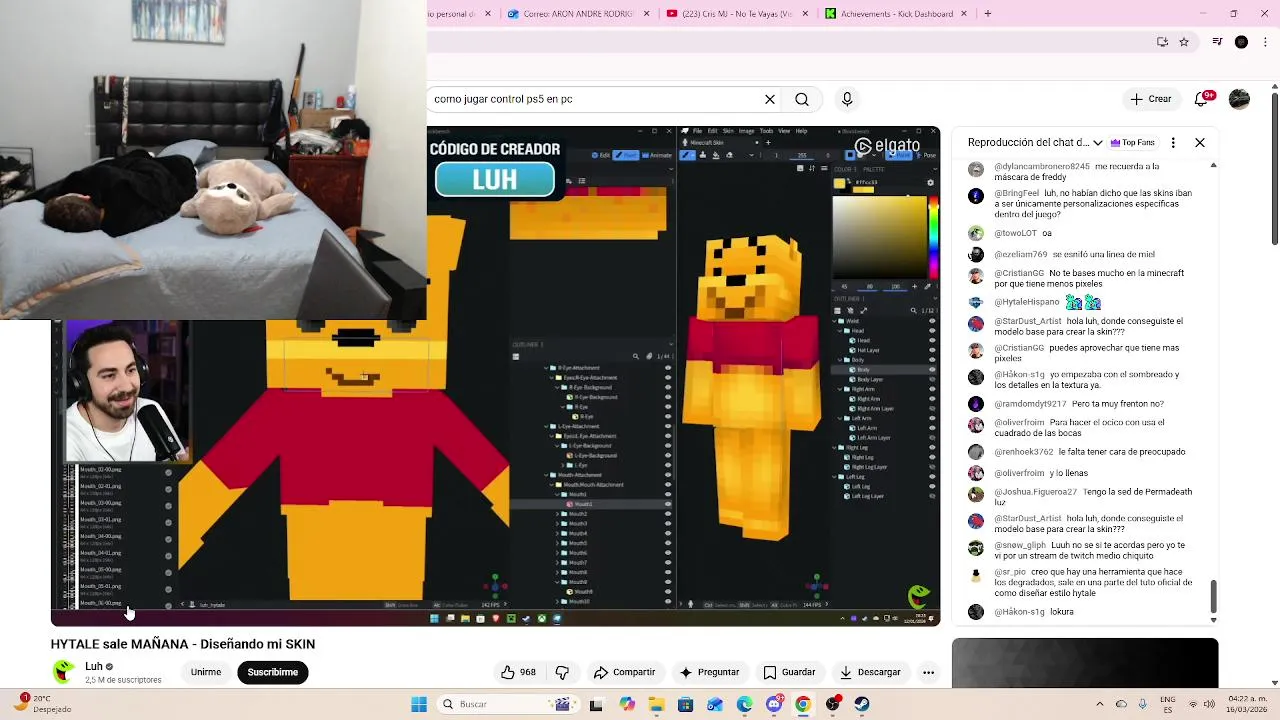Open Microsoft Edge from the taskbar
This screenshot has height=720, width=1280.
pyautogui.click(x=745, y=704)
